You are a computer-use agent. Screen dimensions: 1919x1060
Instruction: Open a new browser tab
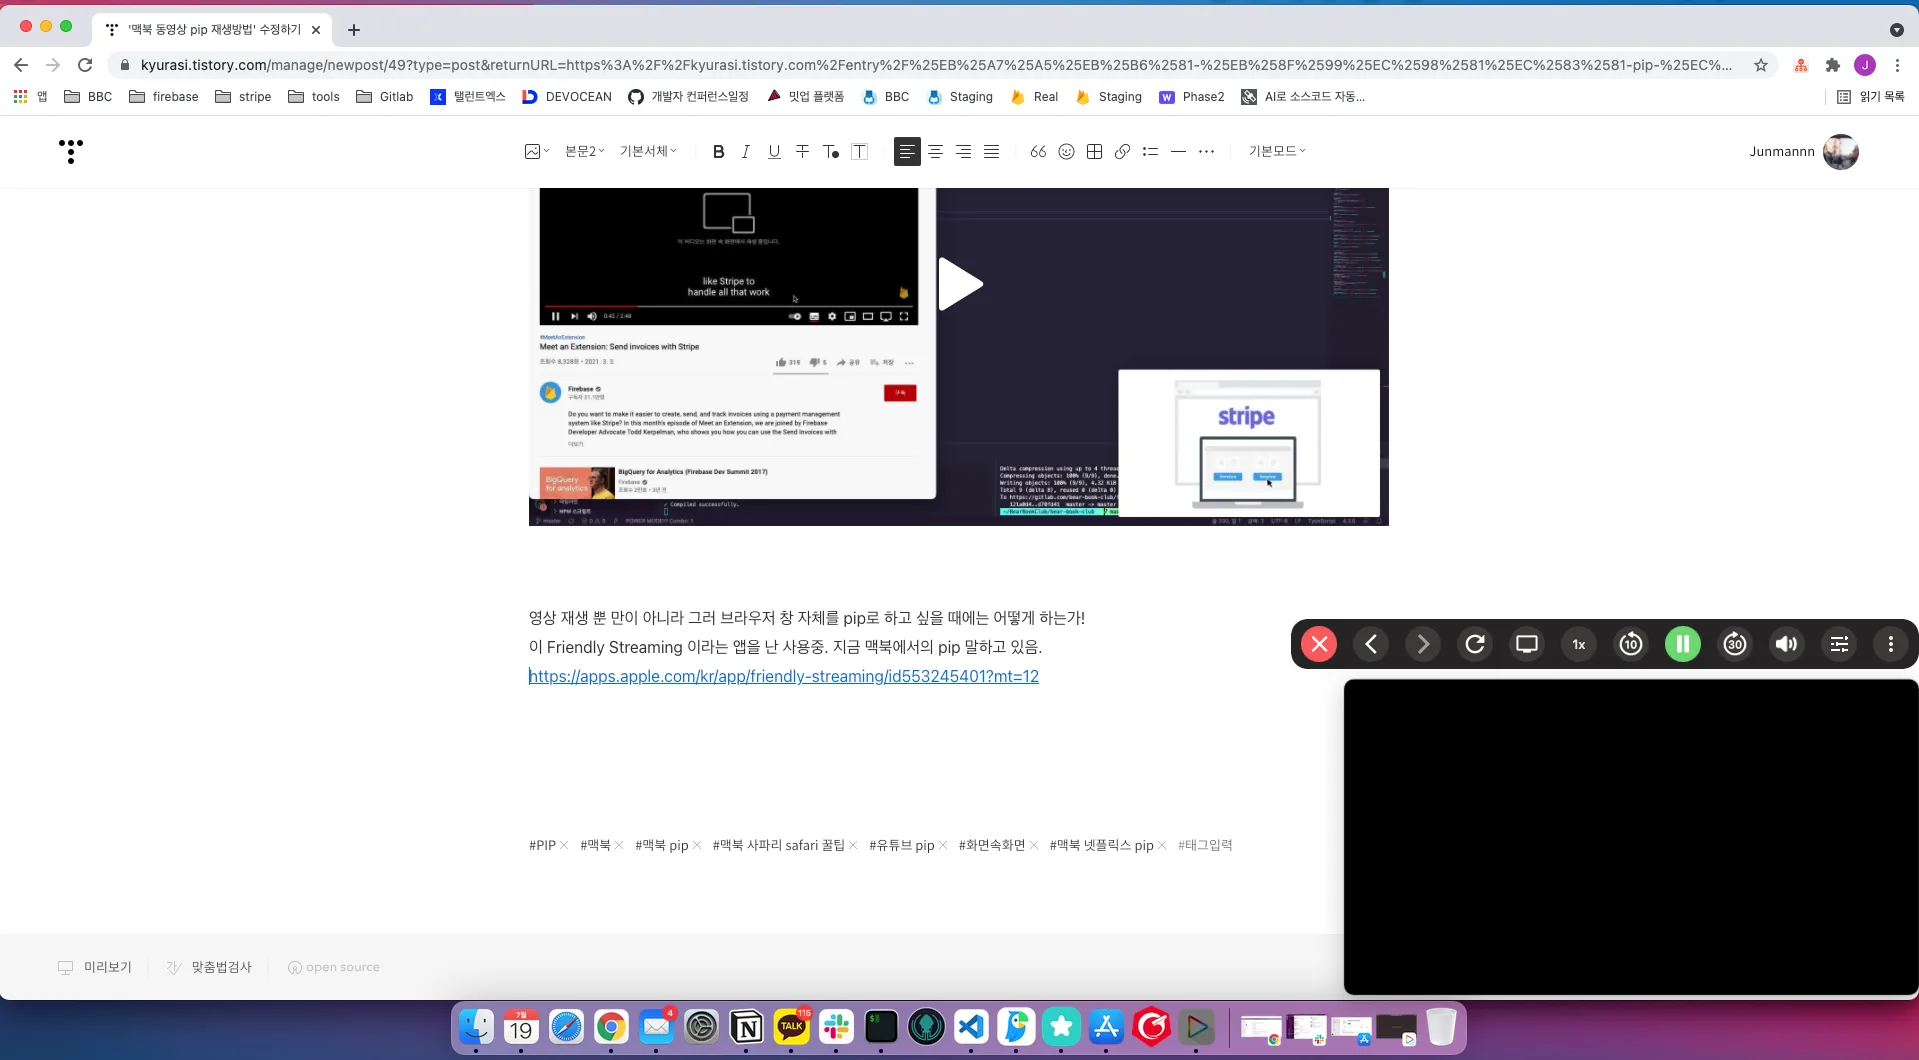coord(354,30)
